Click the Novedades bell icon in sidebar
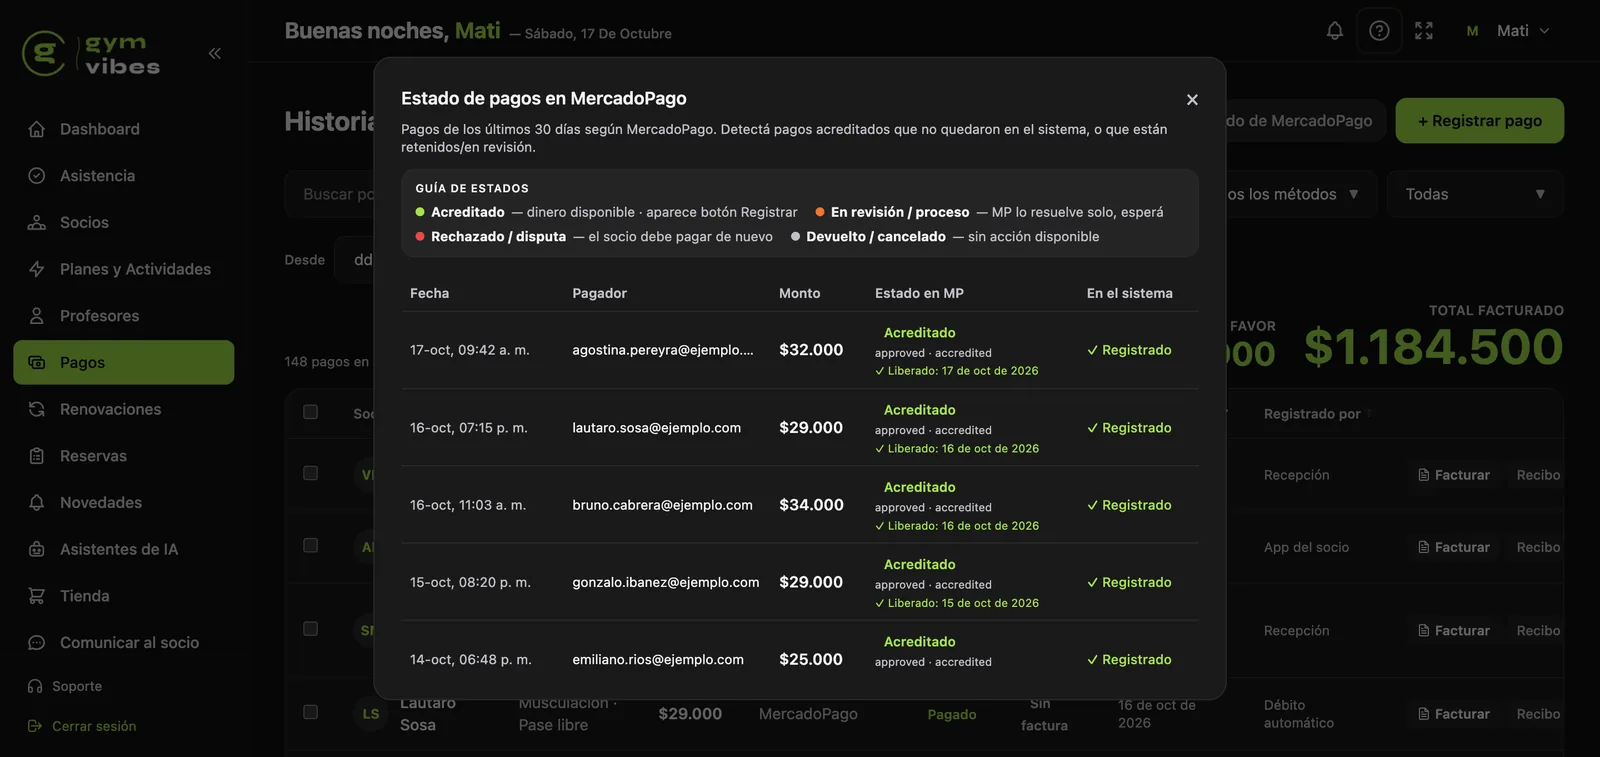 37,502
